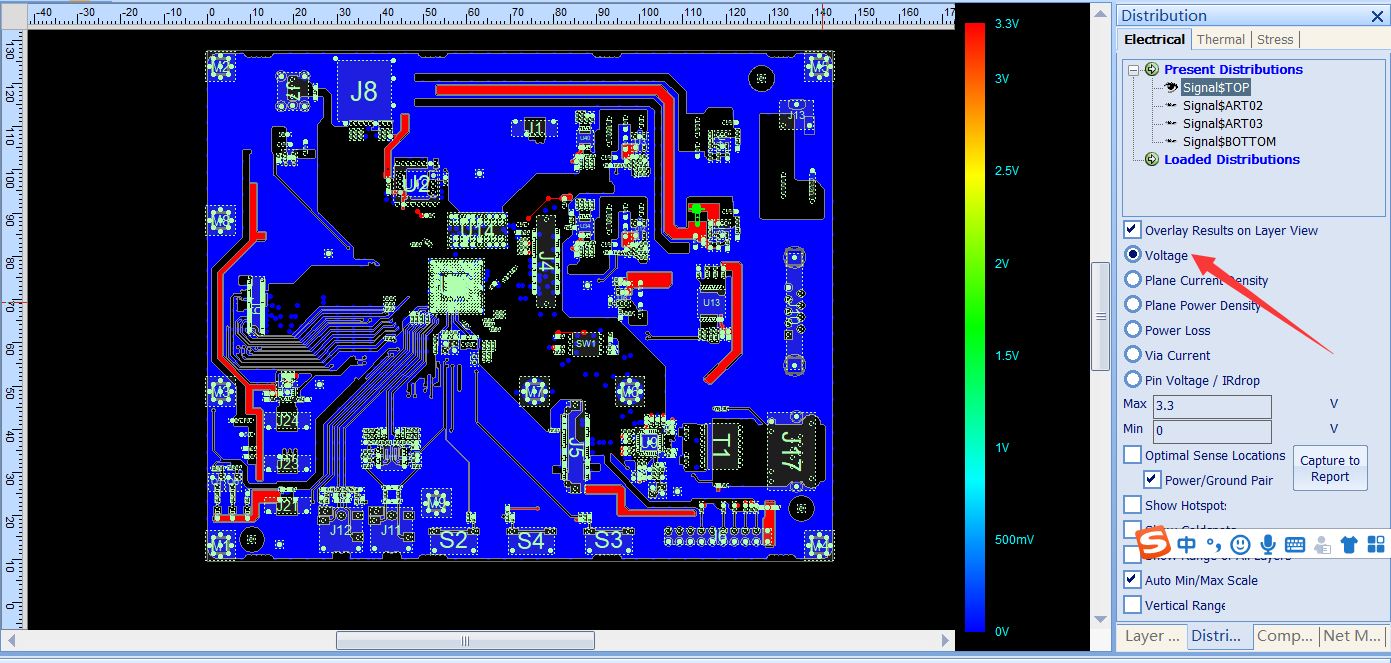Select the Signal$ART02 distribution
This screenshot has width=1391, height=663.
(x=1223, y=105)
